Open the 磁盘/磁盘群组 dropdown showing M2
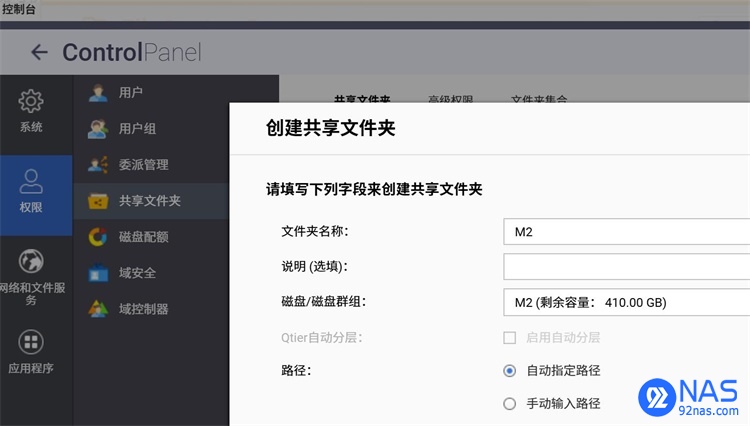 627,302
